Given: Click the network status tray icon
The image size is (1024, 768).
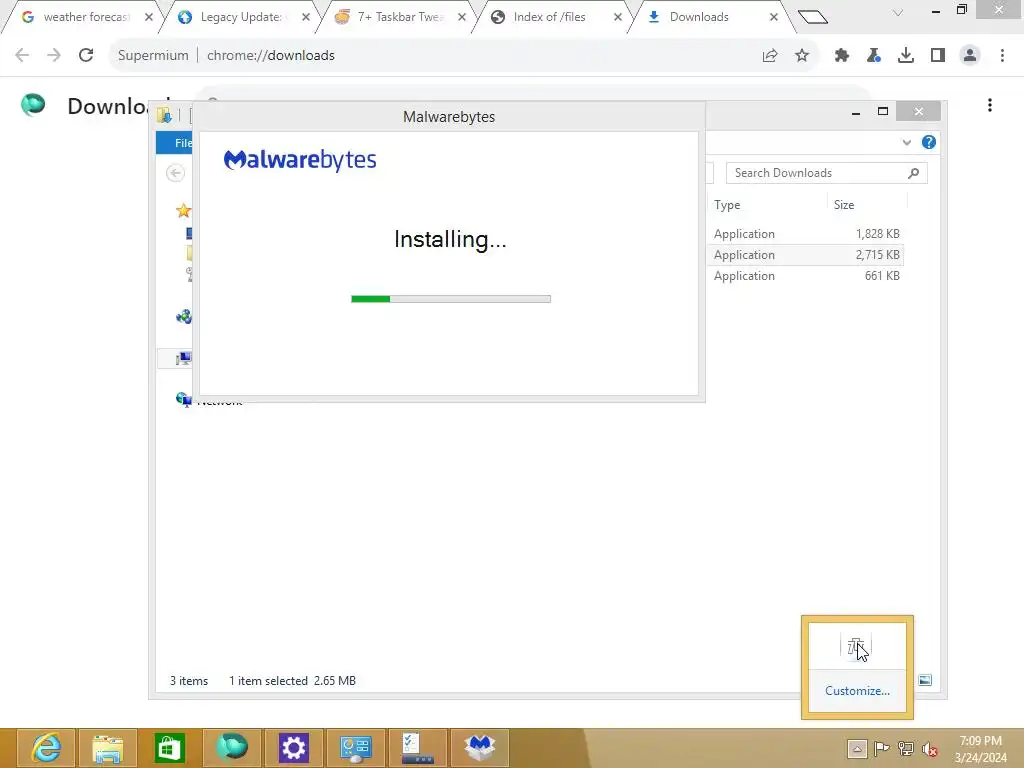Looking at the screenshot, I should coord(906,749).
